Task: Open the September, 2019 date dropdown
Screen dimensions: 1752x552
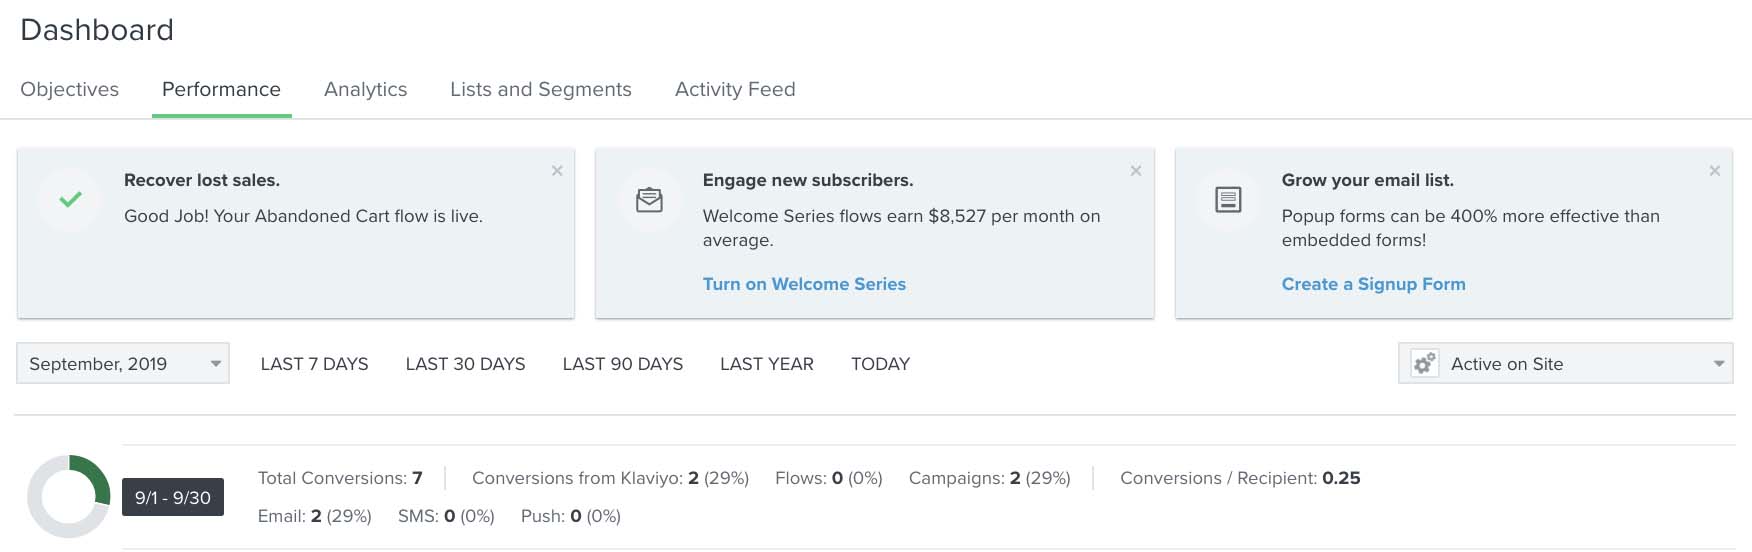Action: 123,364
